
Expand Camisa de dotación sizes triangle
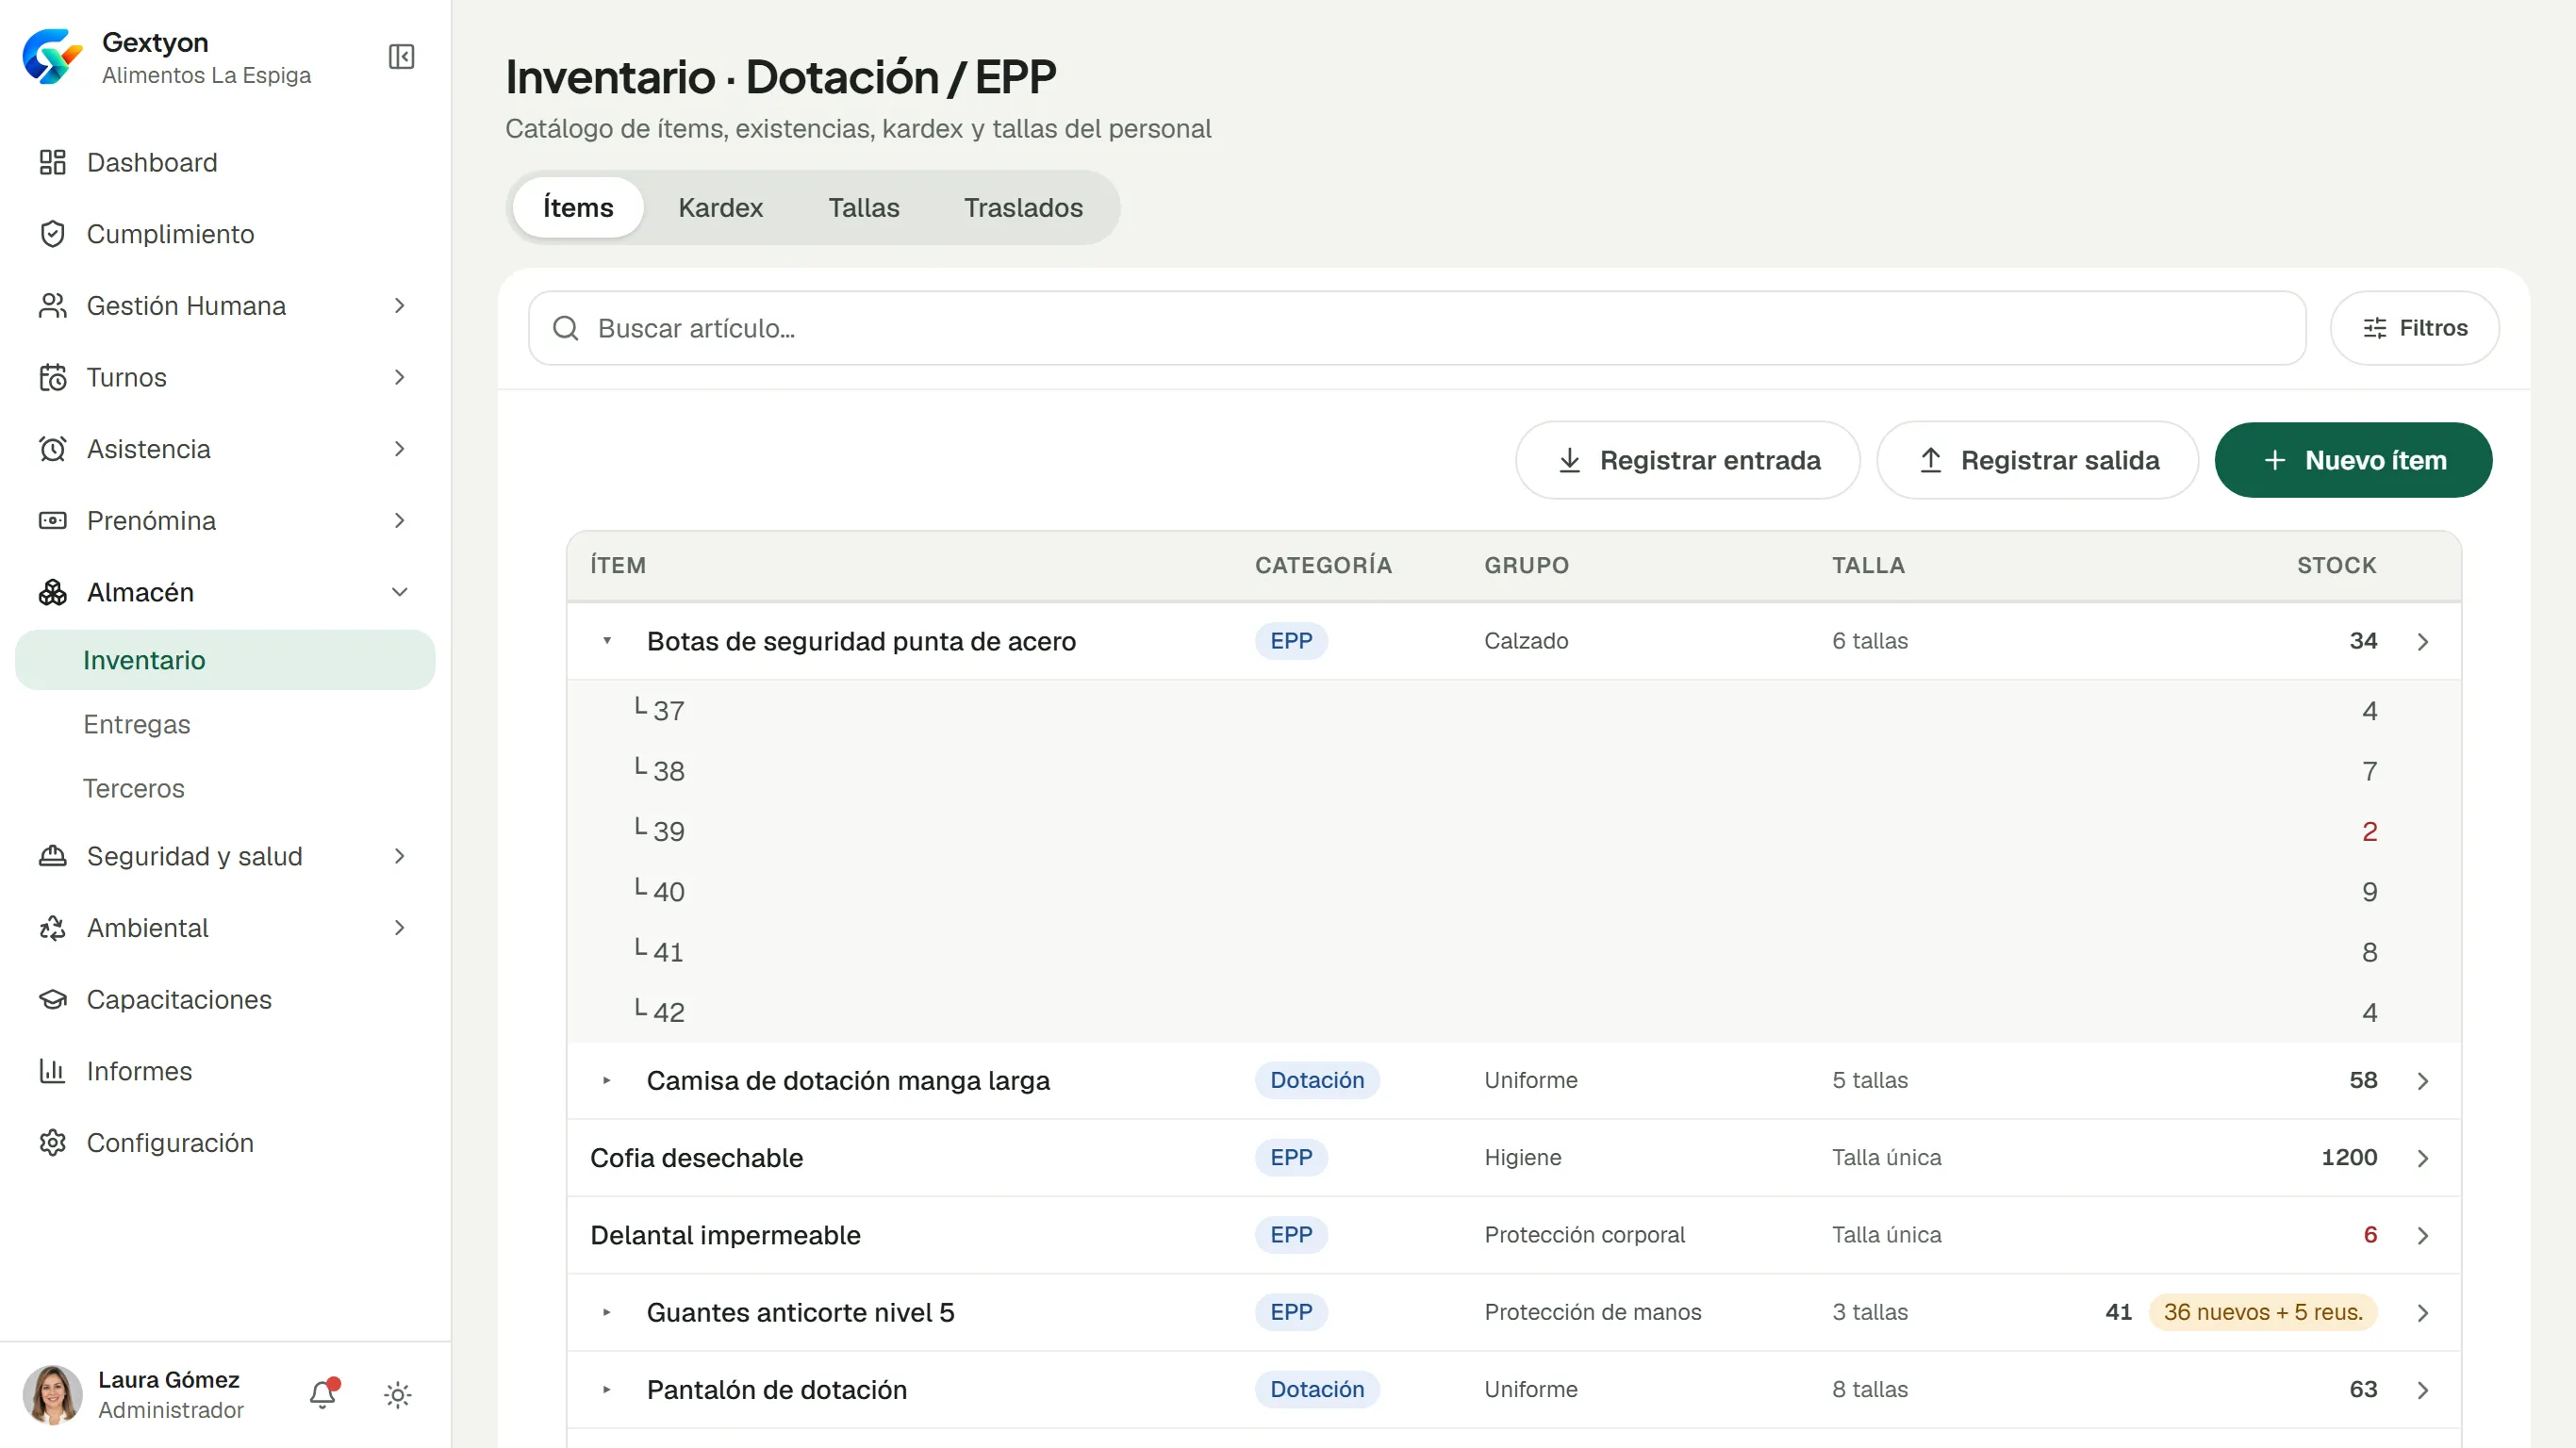click(607, 1080)
